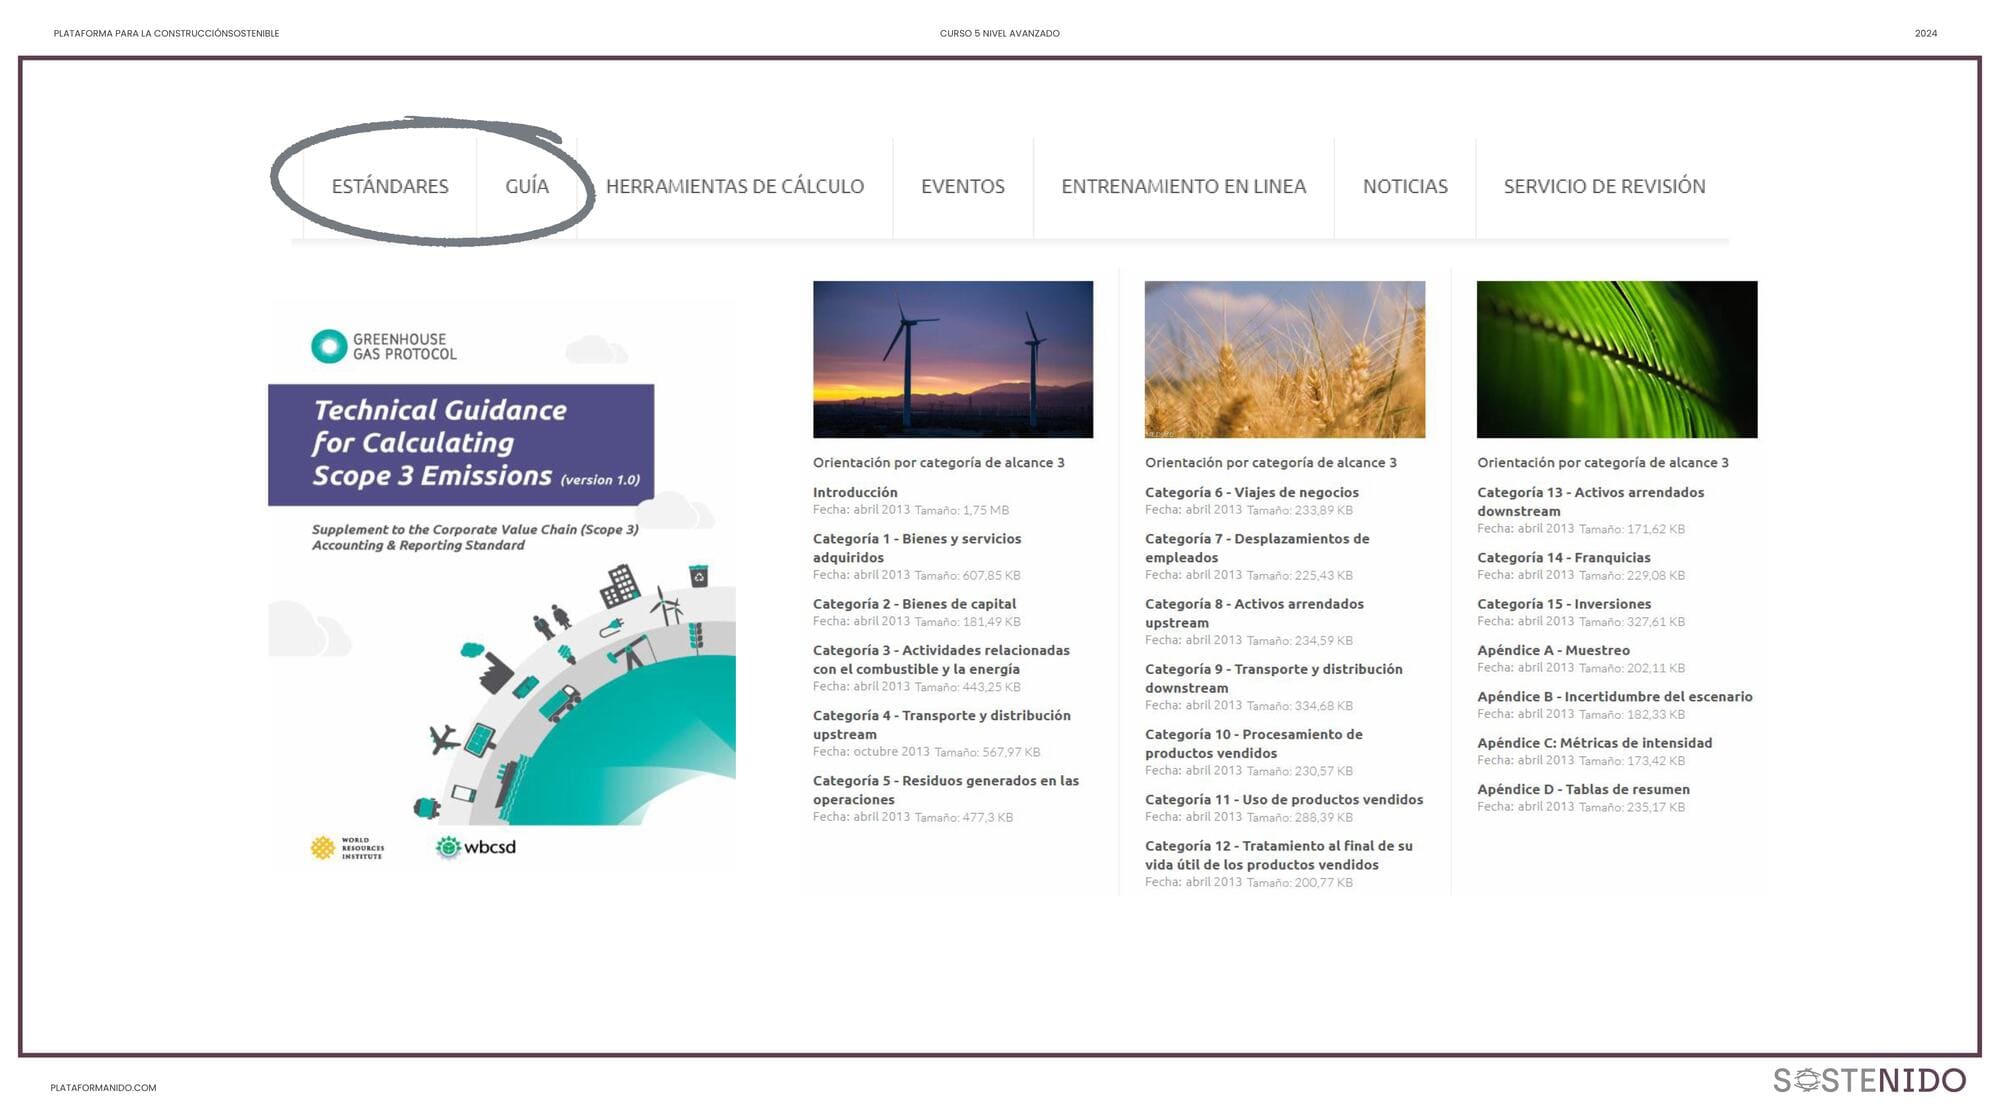Click the wind turbines sunset thumbnail

(952, 359)
